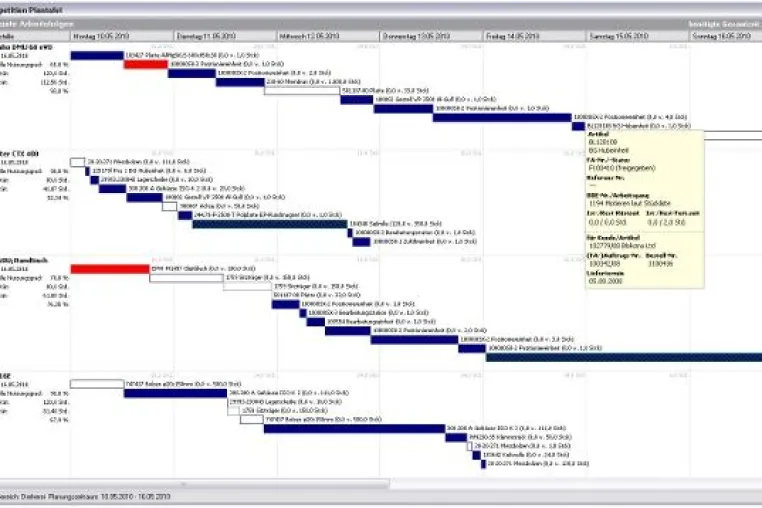Click the small blue bar above the yellow tooltip
The height and width of the screenshot is (508, 762).
pos(578,126)
